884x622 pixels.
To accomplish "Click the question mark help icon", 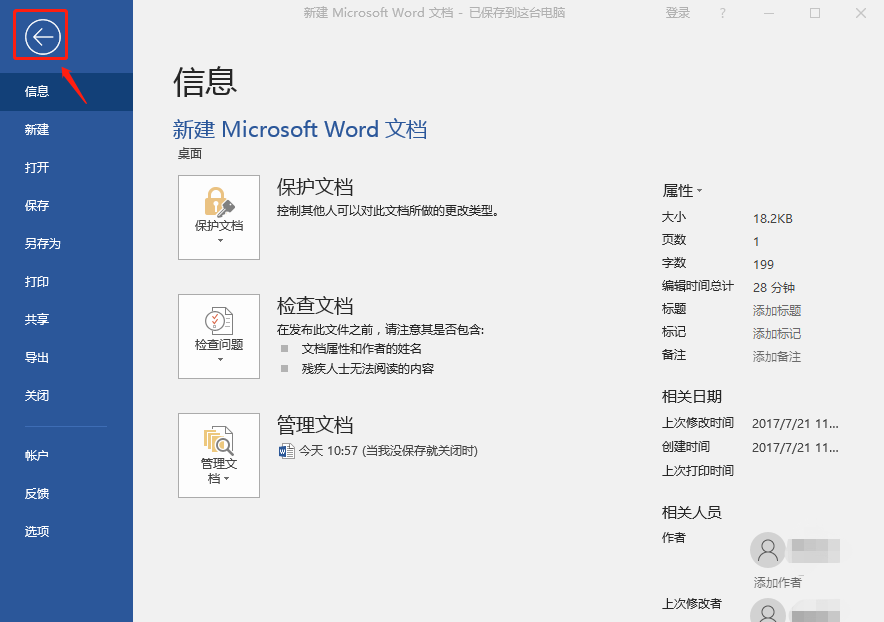I will (x=723, y=13).
